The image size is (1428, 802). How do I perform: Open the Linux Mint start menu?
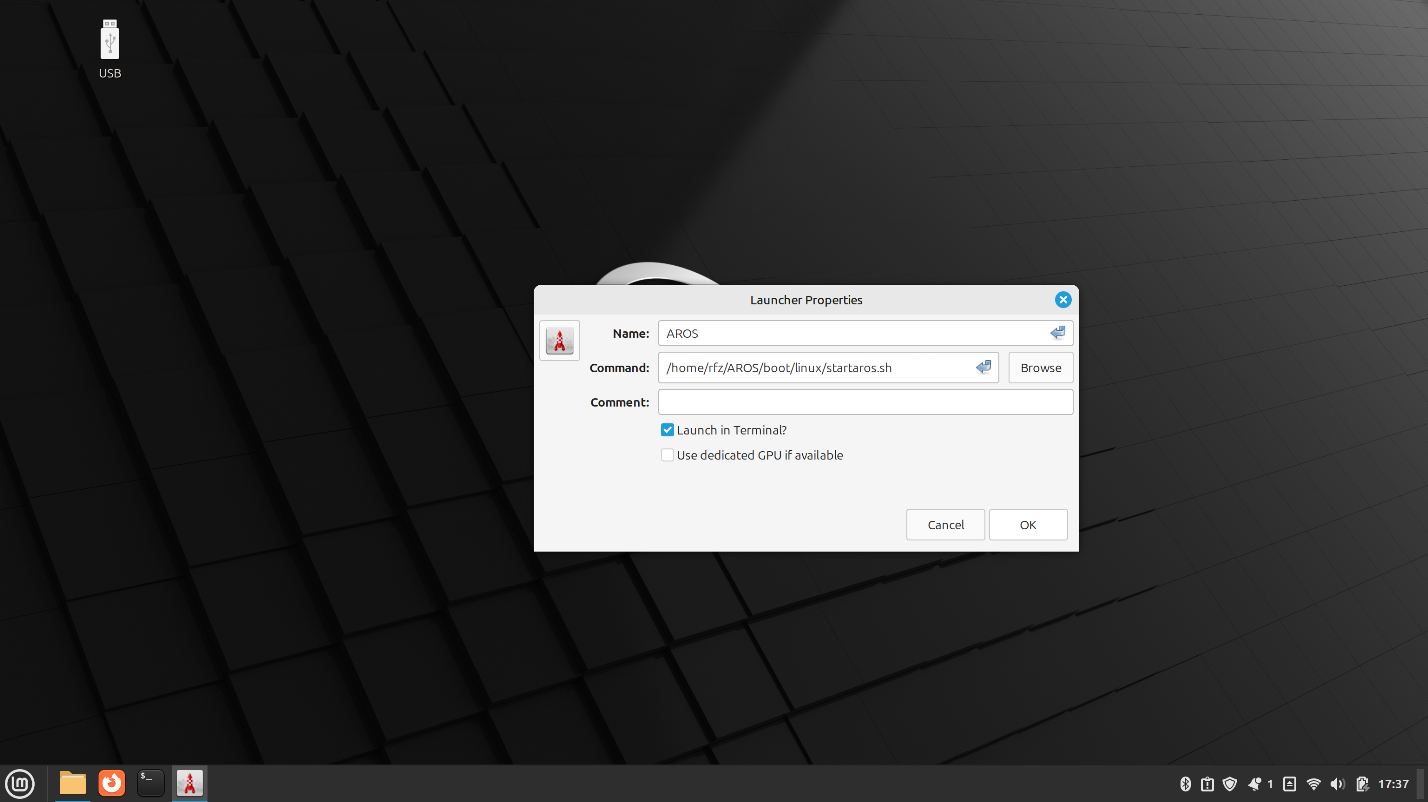(20, 783)
